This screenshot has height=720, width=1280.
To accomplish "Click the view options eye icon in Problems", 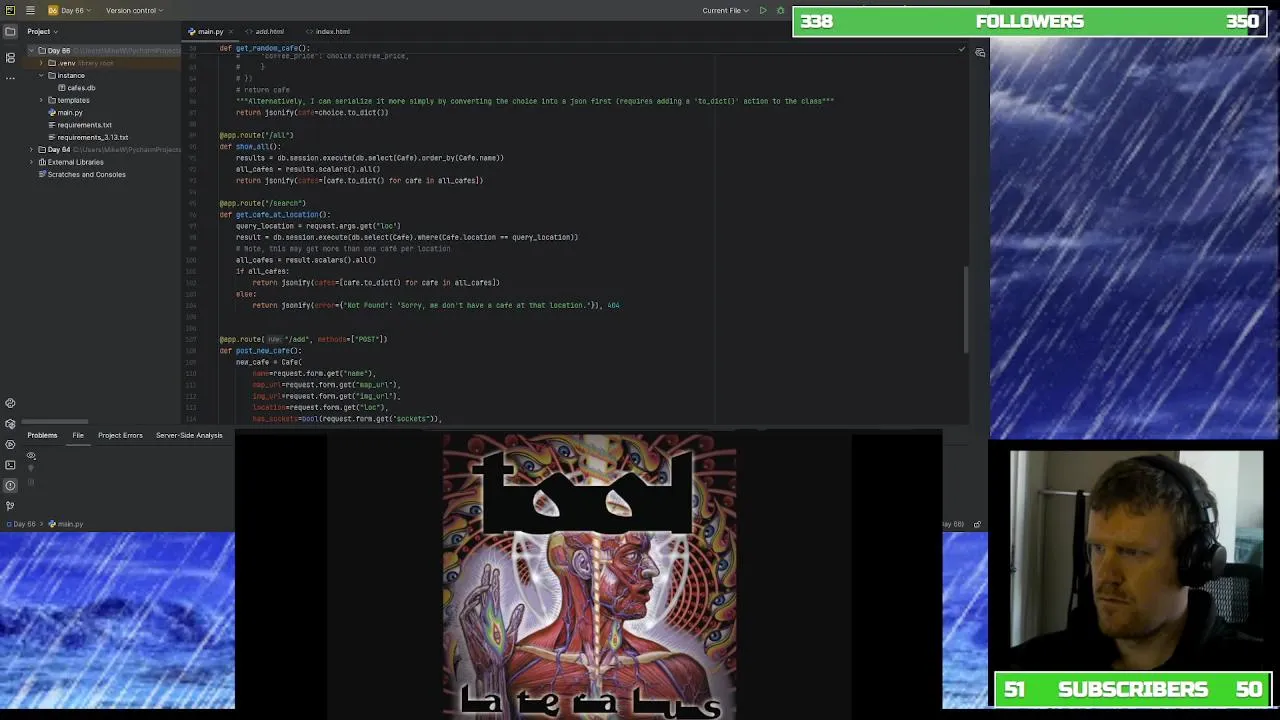I will tap(31, 456).
